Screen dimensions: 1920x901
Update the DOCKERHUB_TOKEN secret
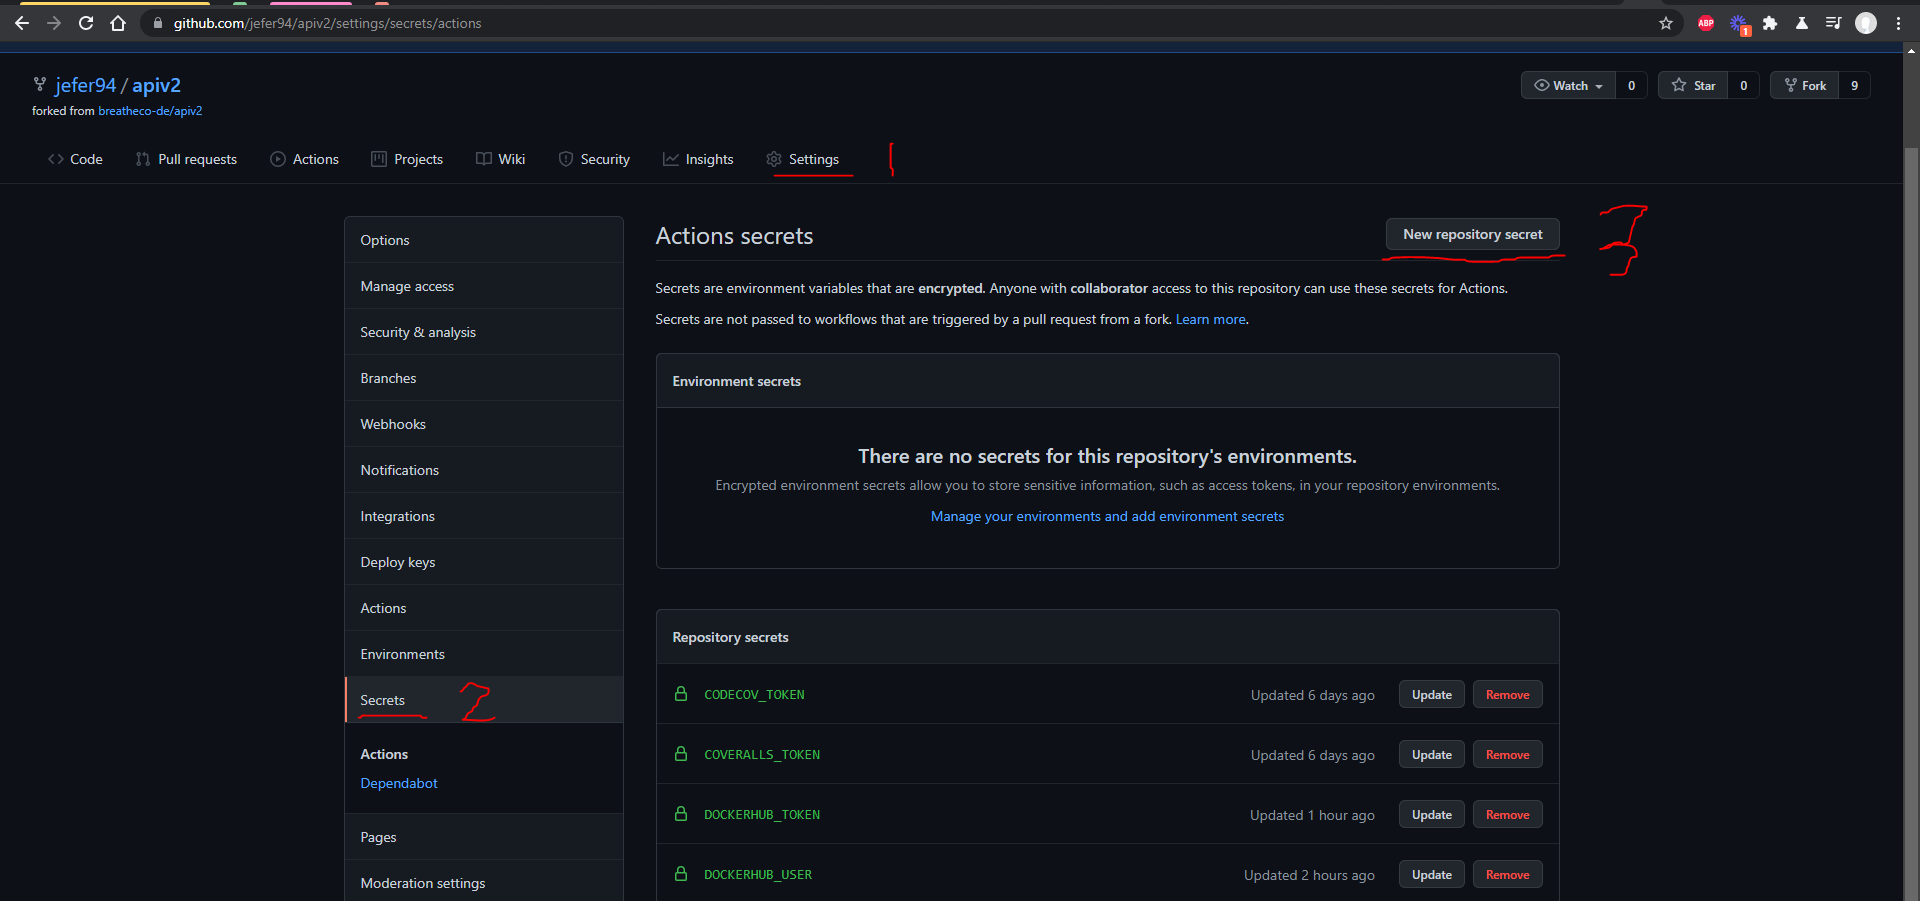[1431, 815]
